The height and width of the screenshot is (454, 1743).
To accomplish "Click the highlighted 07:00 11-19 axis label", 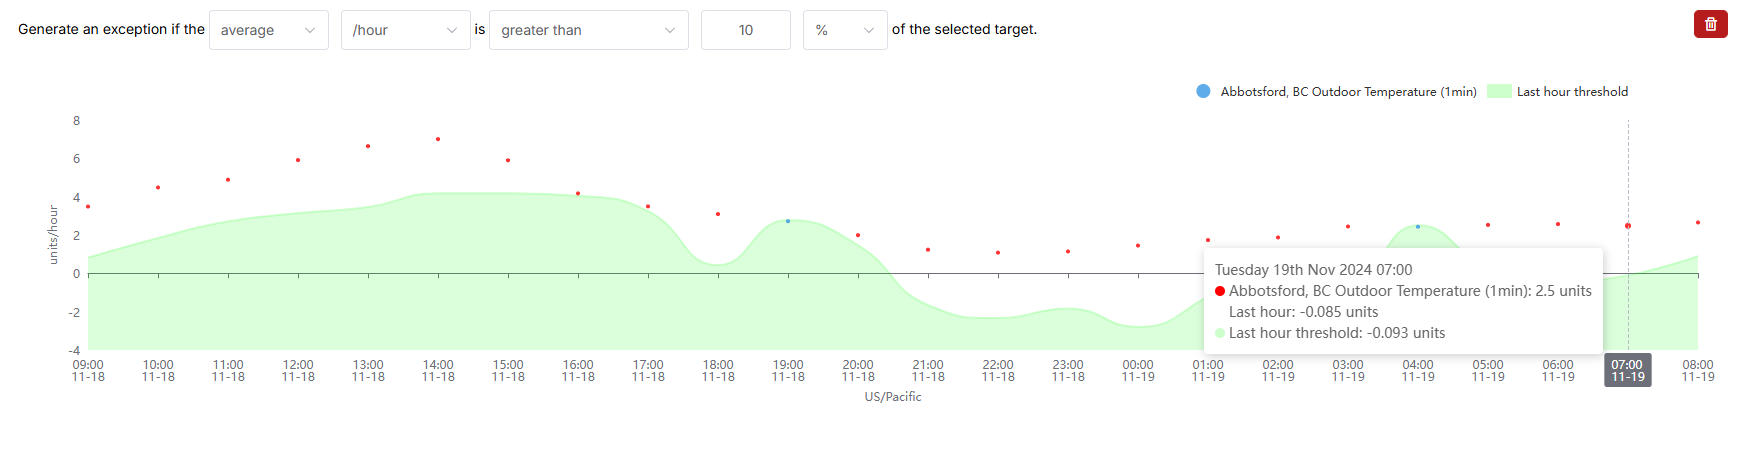I will coord(1628,370).
